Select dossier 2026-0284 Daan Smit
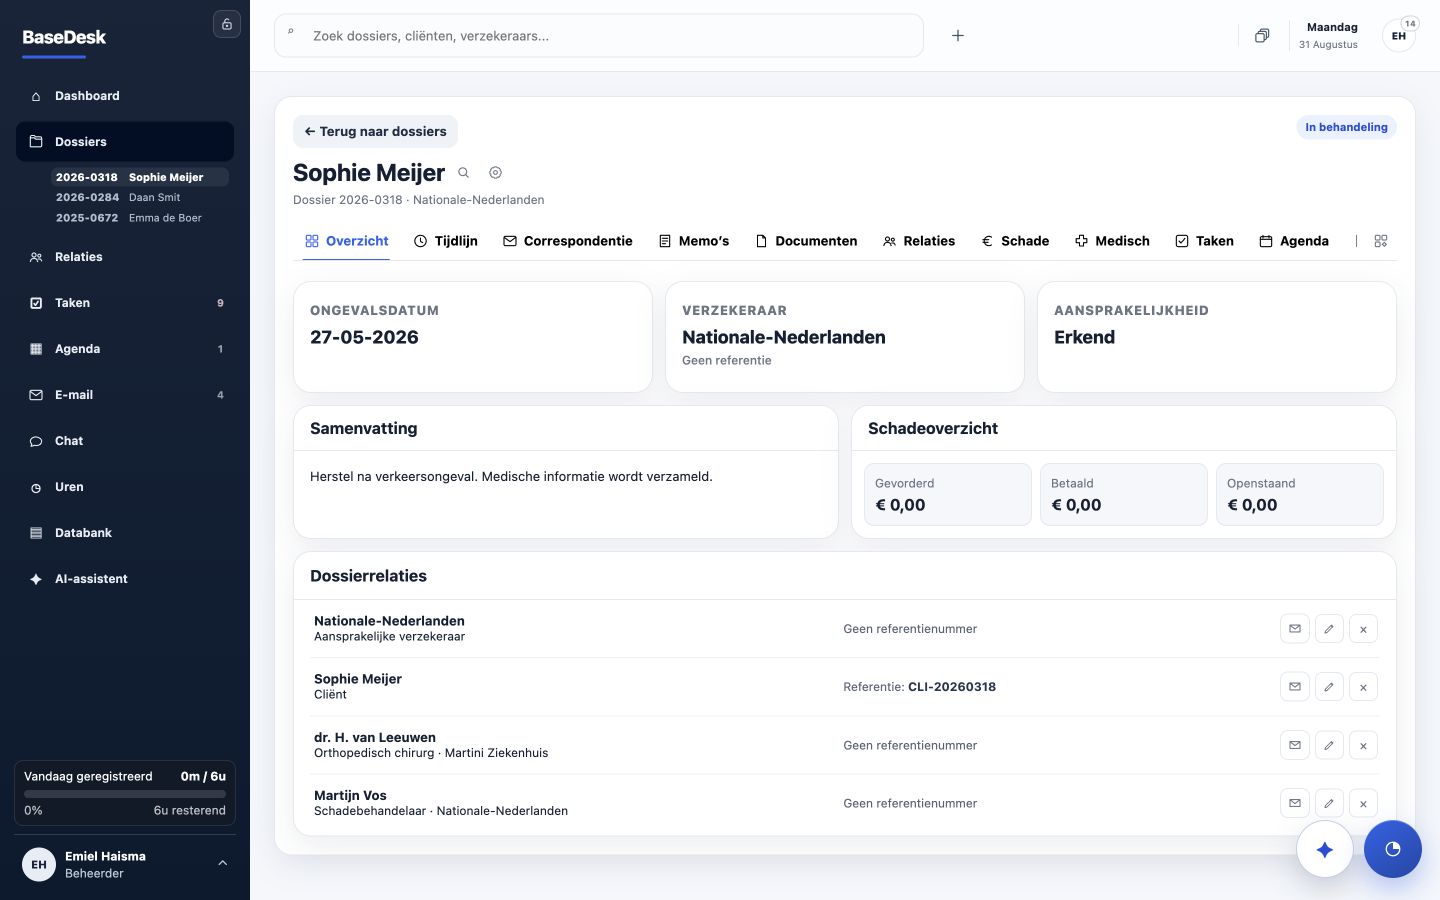This screenshot has height=900, width=1440. [140, 197]
